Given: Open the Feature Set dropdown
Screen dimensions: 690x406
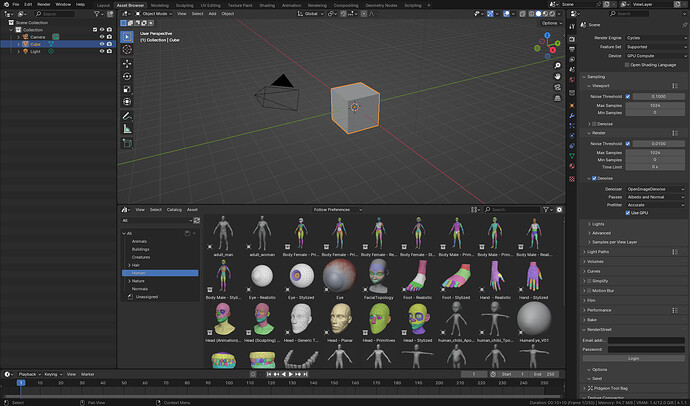Looking at the screenshot, I should pos(656,47).
